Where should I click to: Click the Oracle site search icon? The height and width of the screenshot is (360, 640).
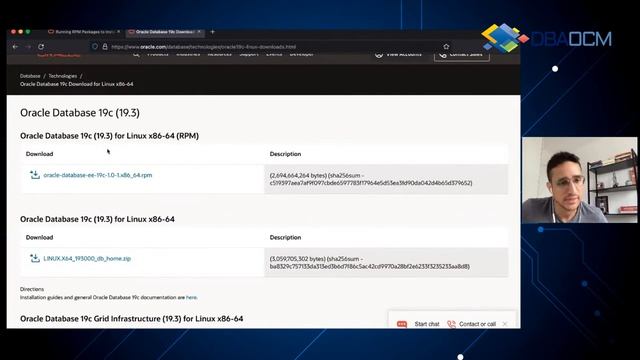point(136,54)
